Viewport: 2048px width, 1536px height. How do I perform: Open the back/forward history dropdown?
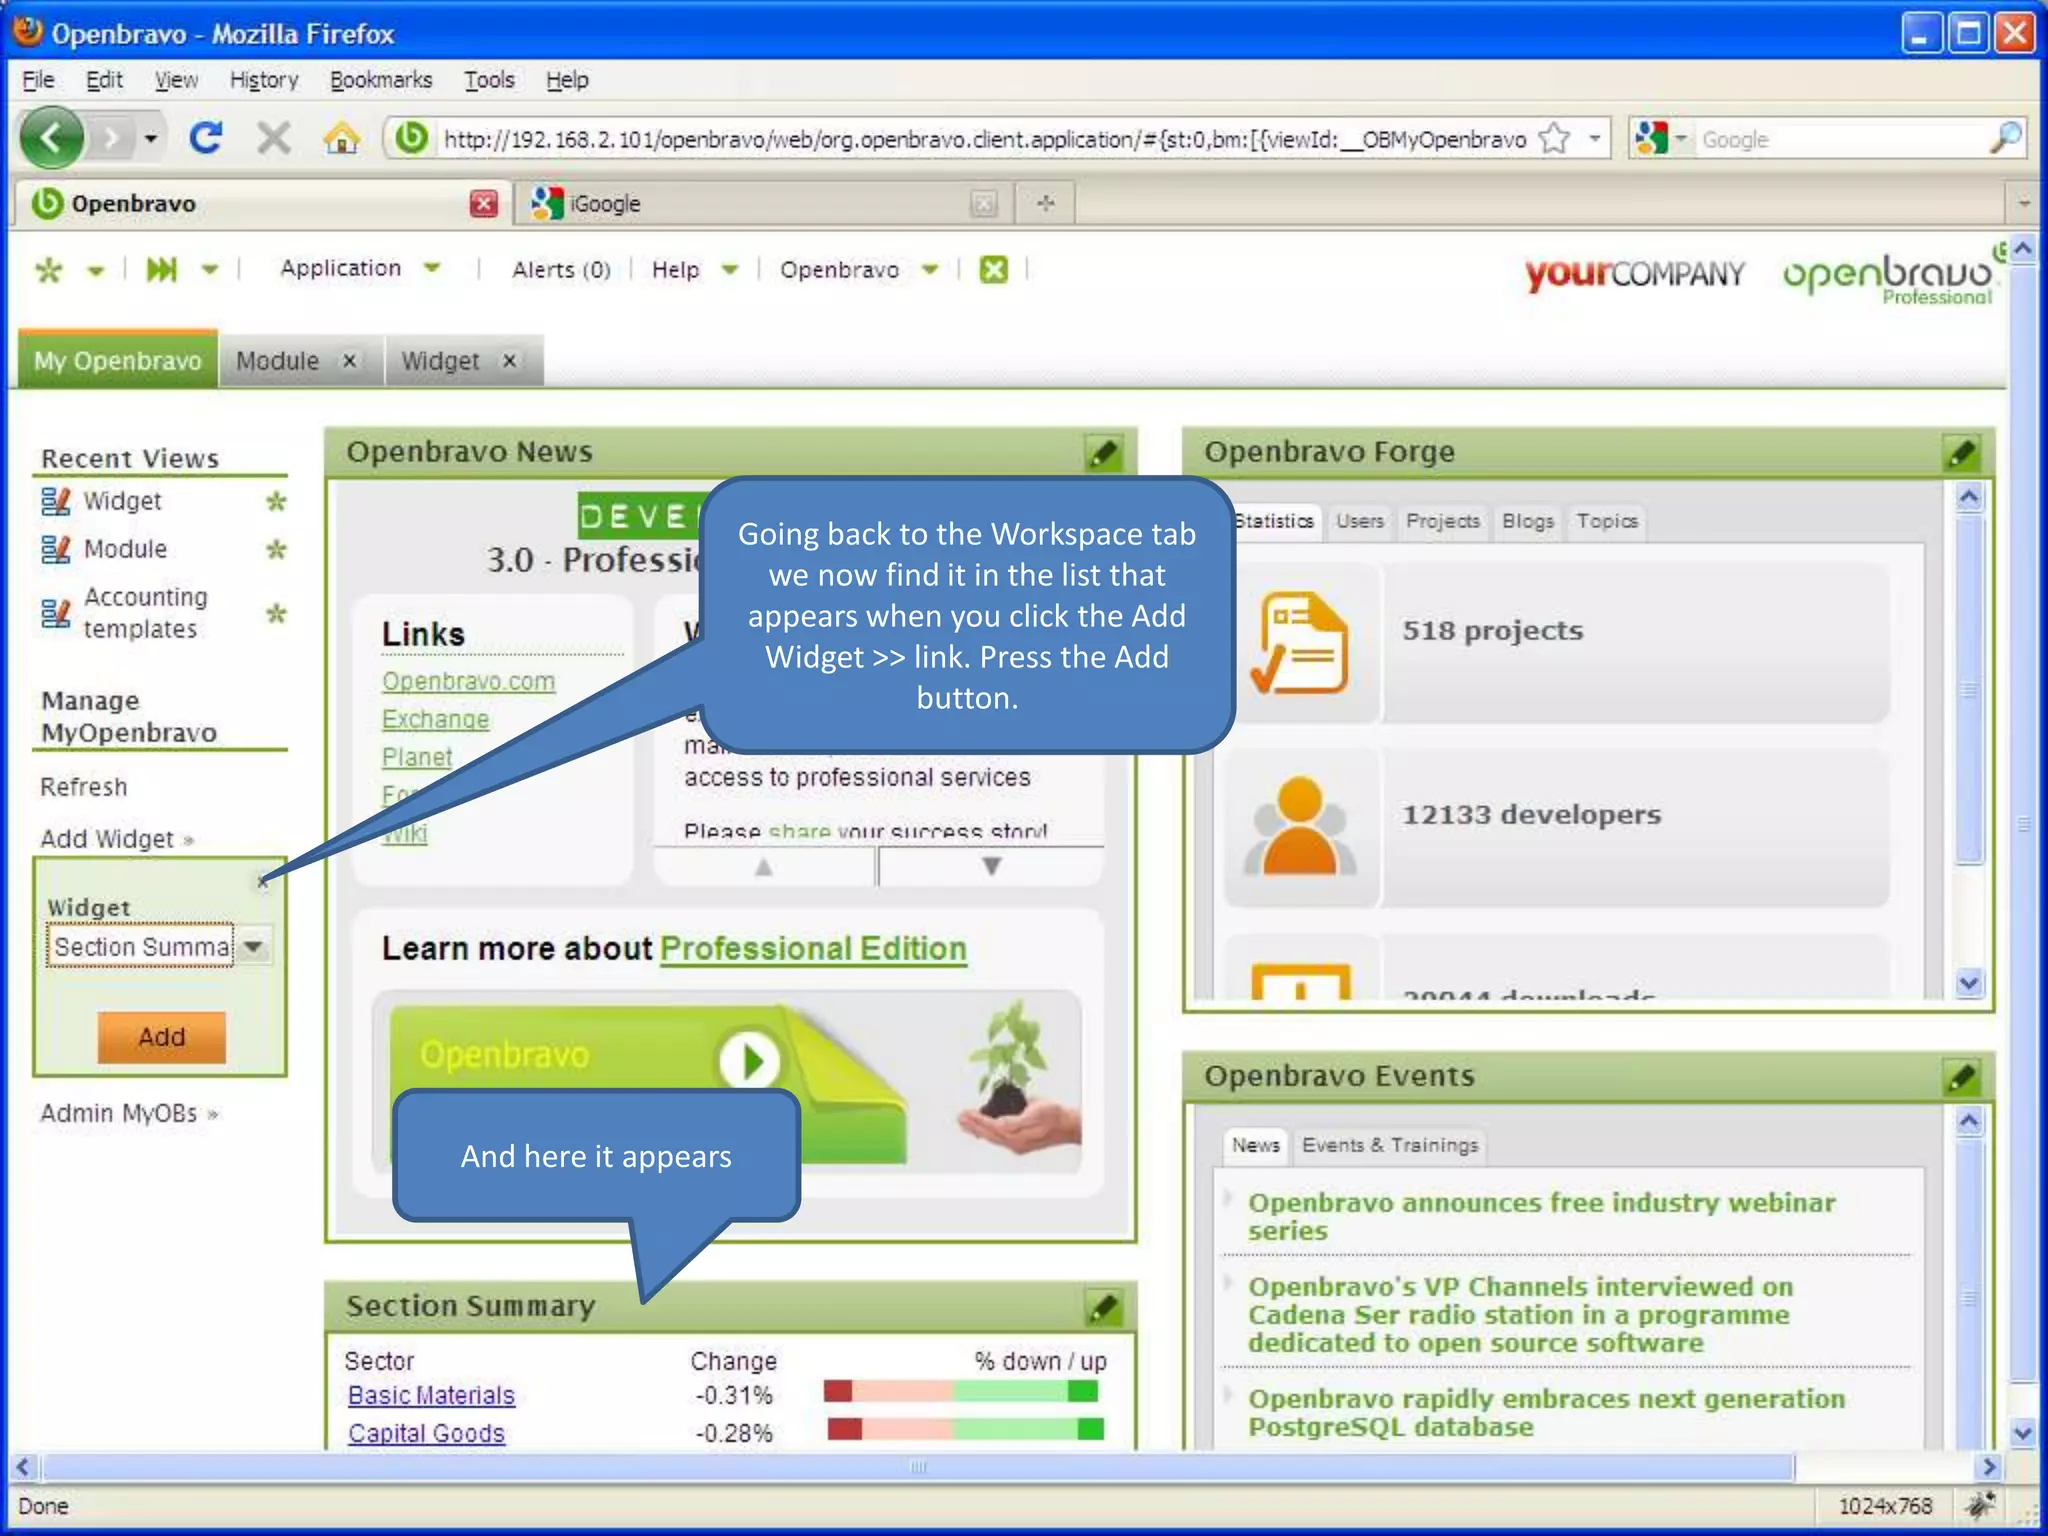click(150, 138)
